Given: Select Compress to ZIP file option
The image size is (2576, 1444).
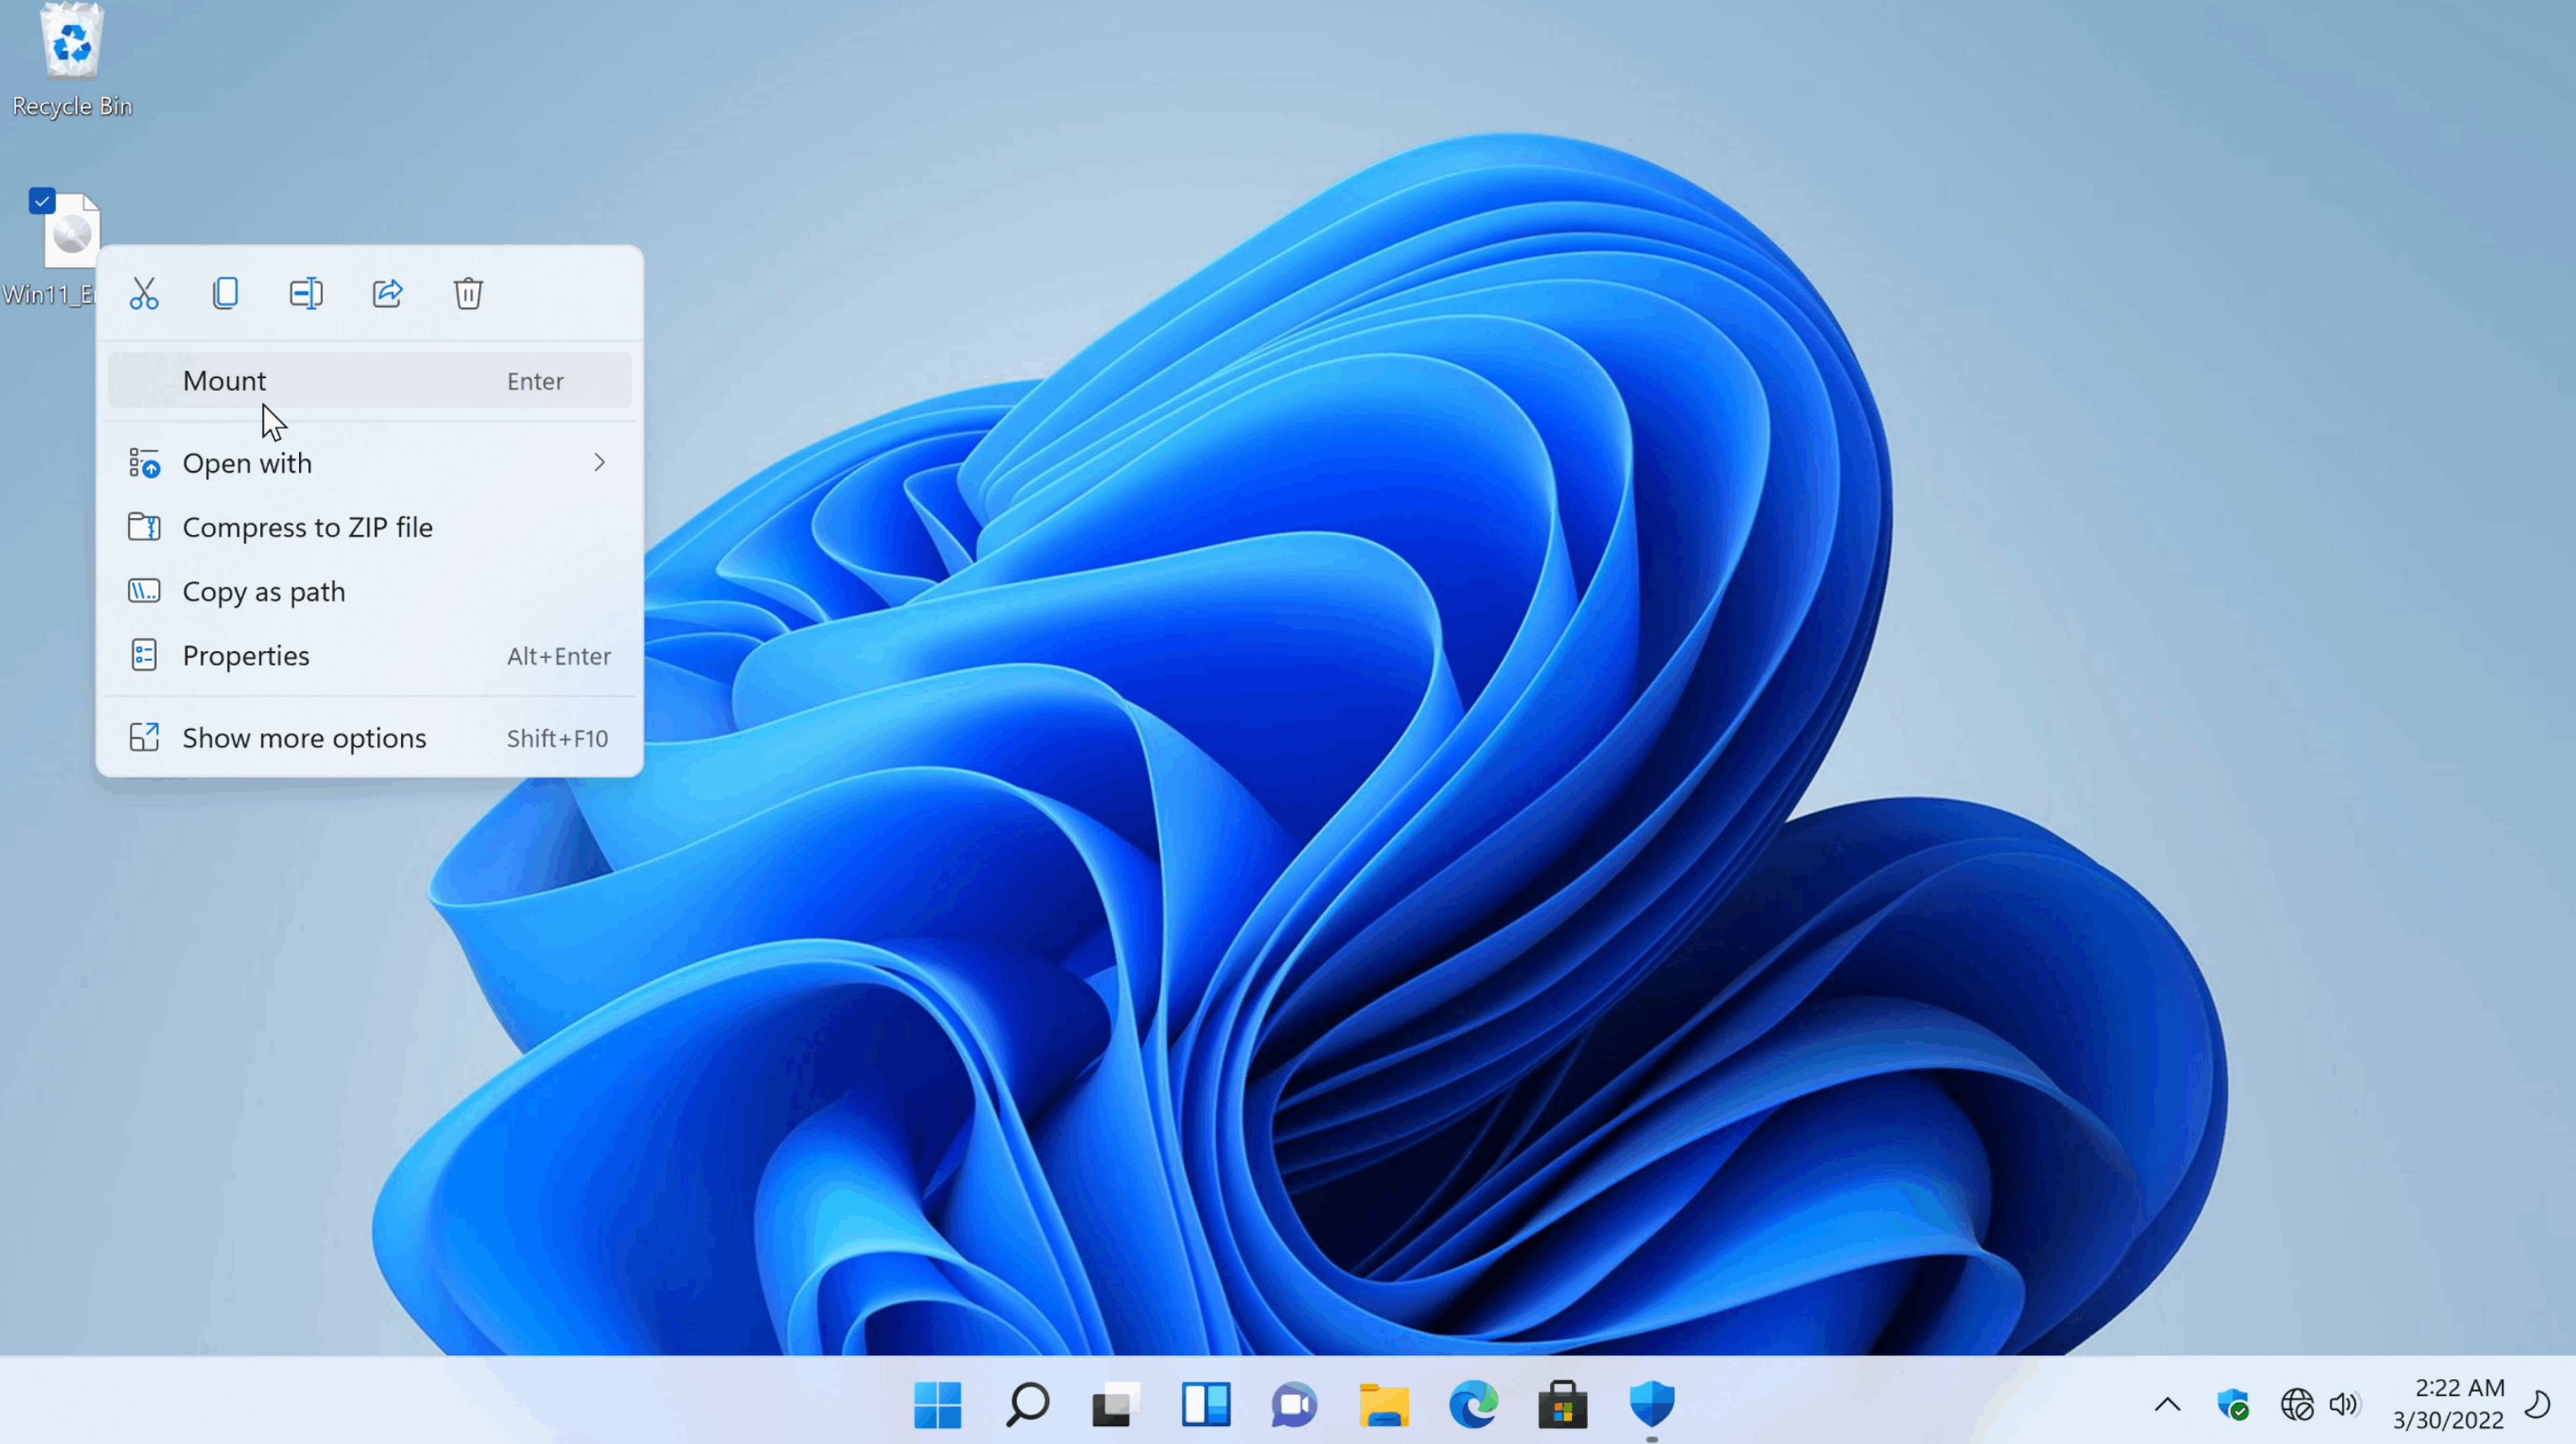Looking at the screenshot, I should (307, 526).
